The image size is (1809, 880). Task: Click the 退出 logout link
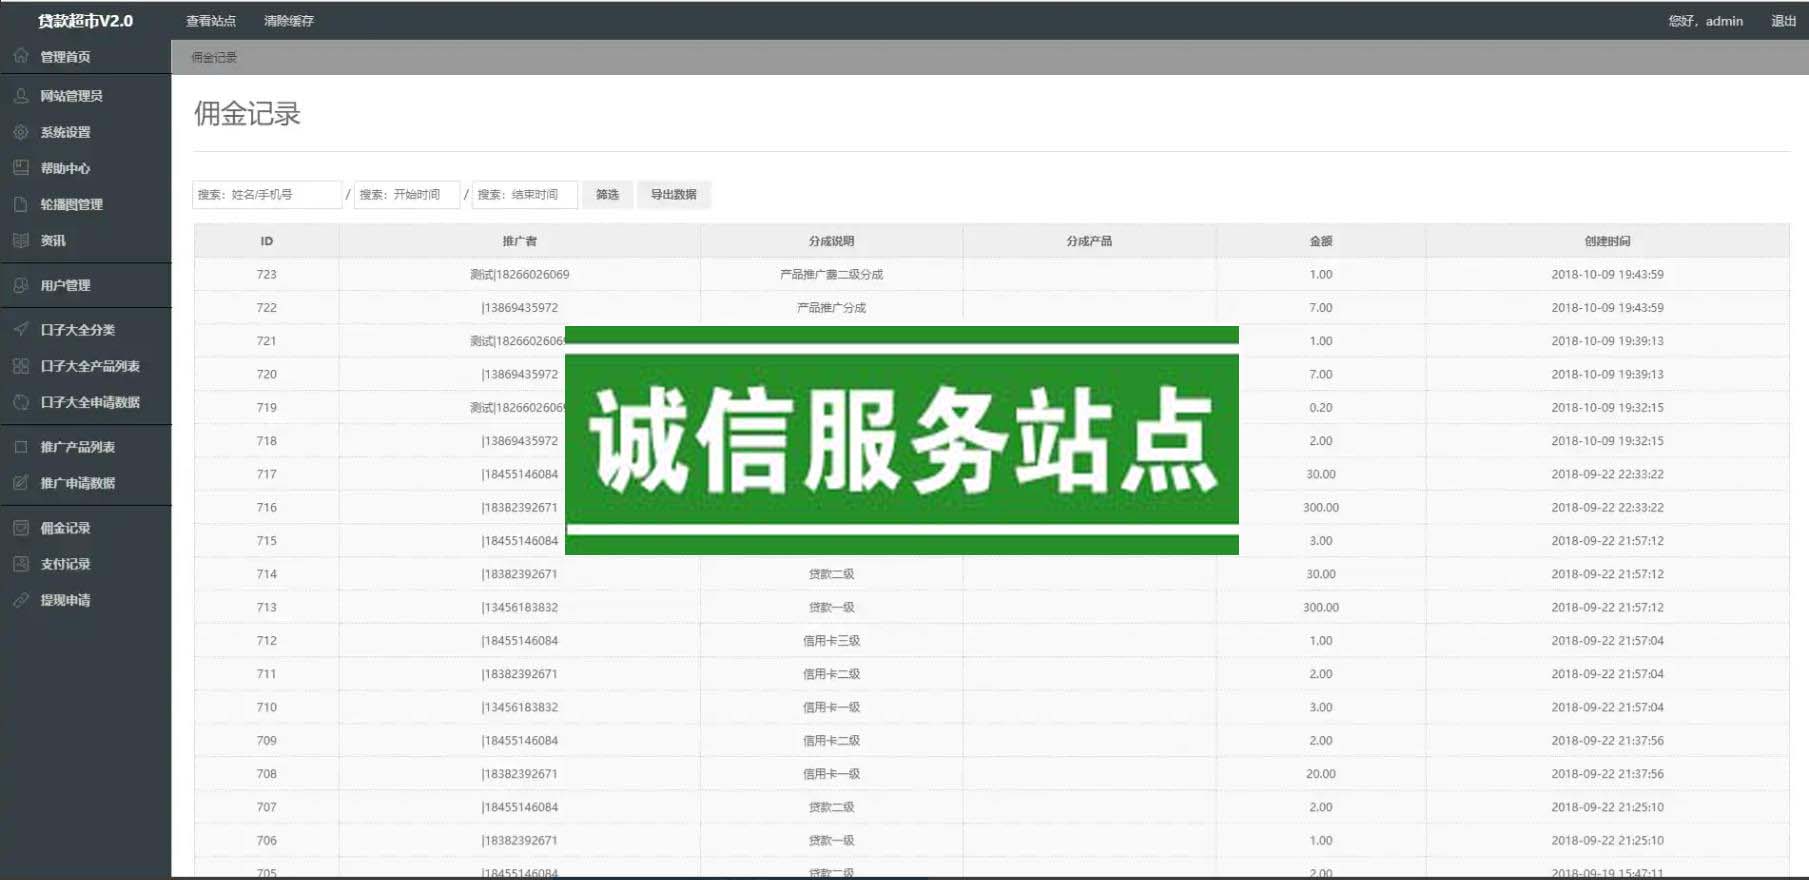(x=1783, y=21)
